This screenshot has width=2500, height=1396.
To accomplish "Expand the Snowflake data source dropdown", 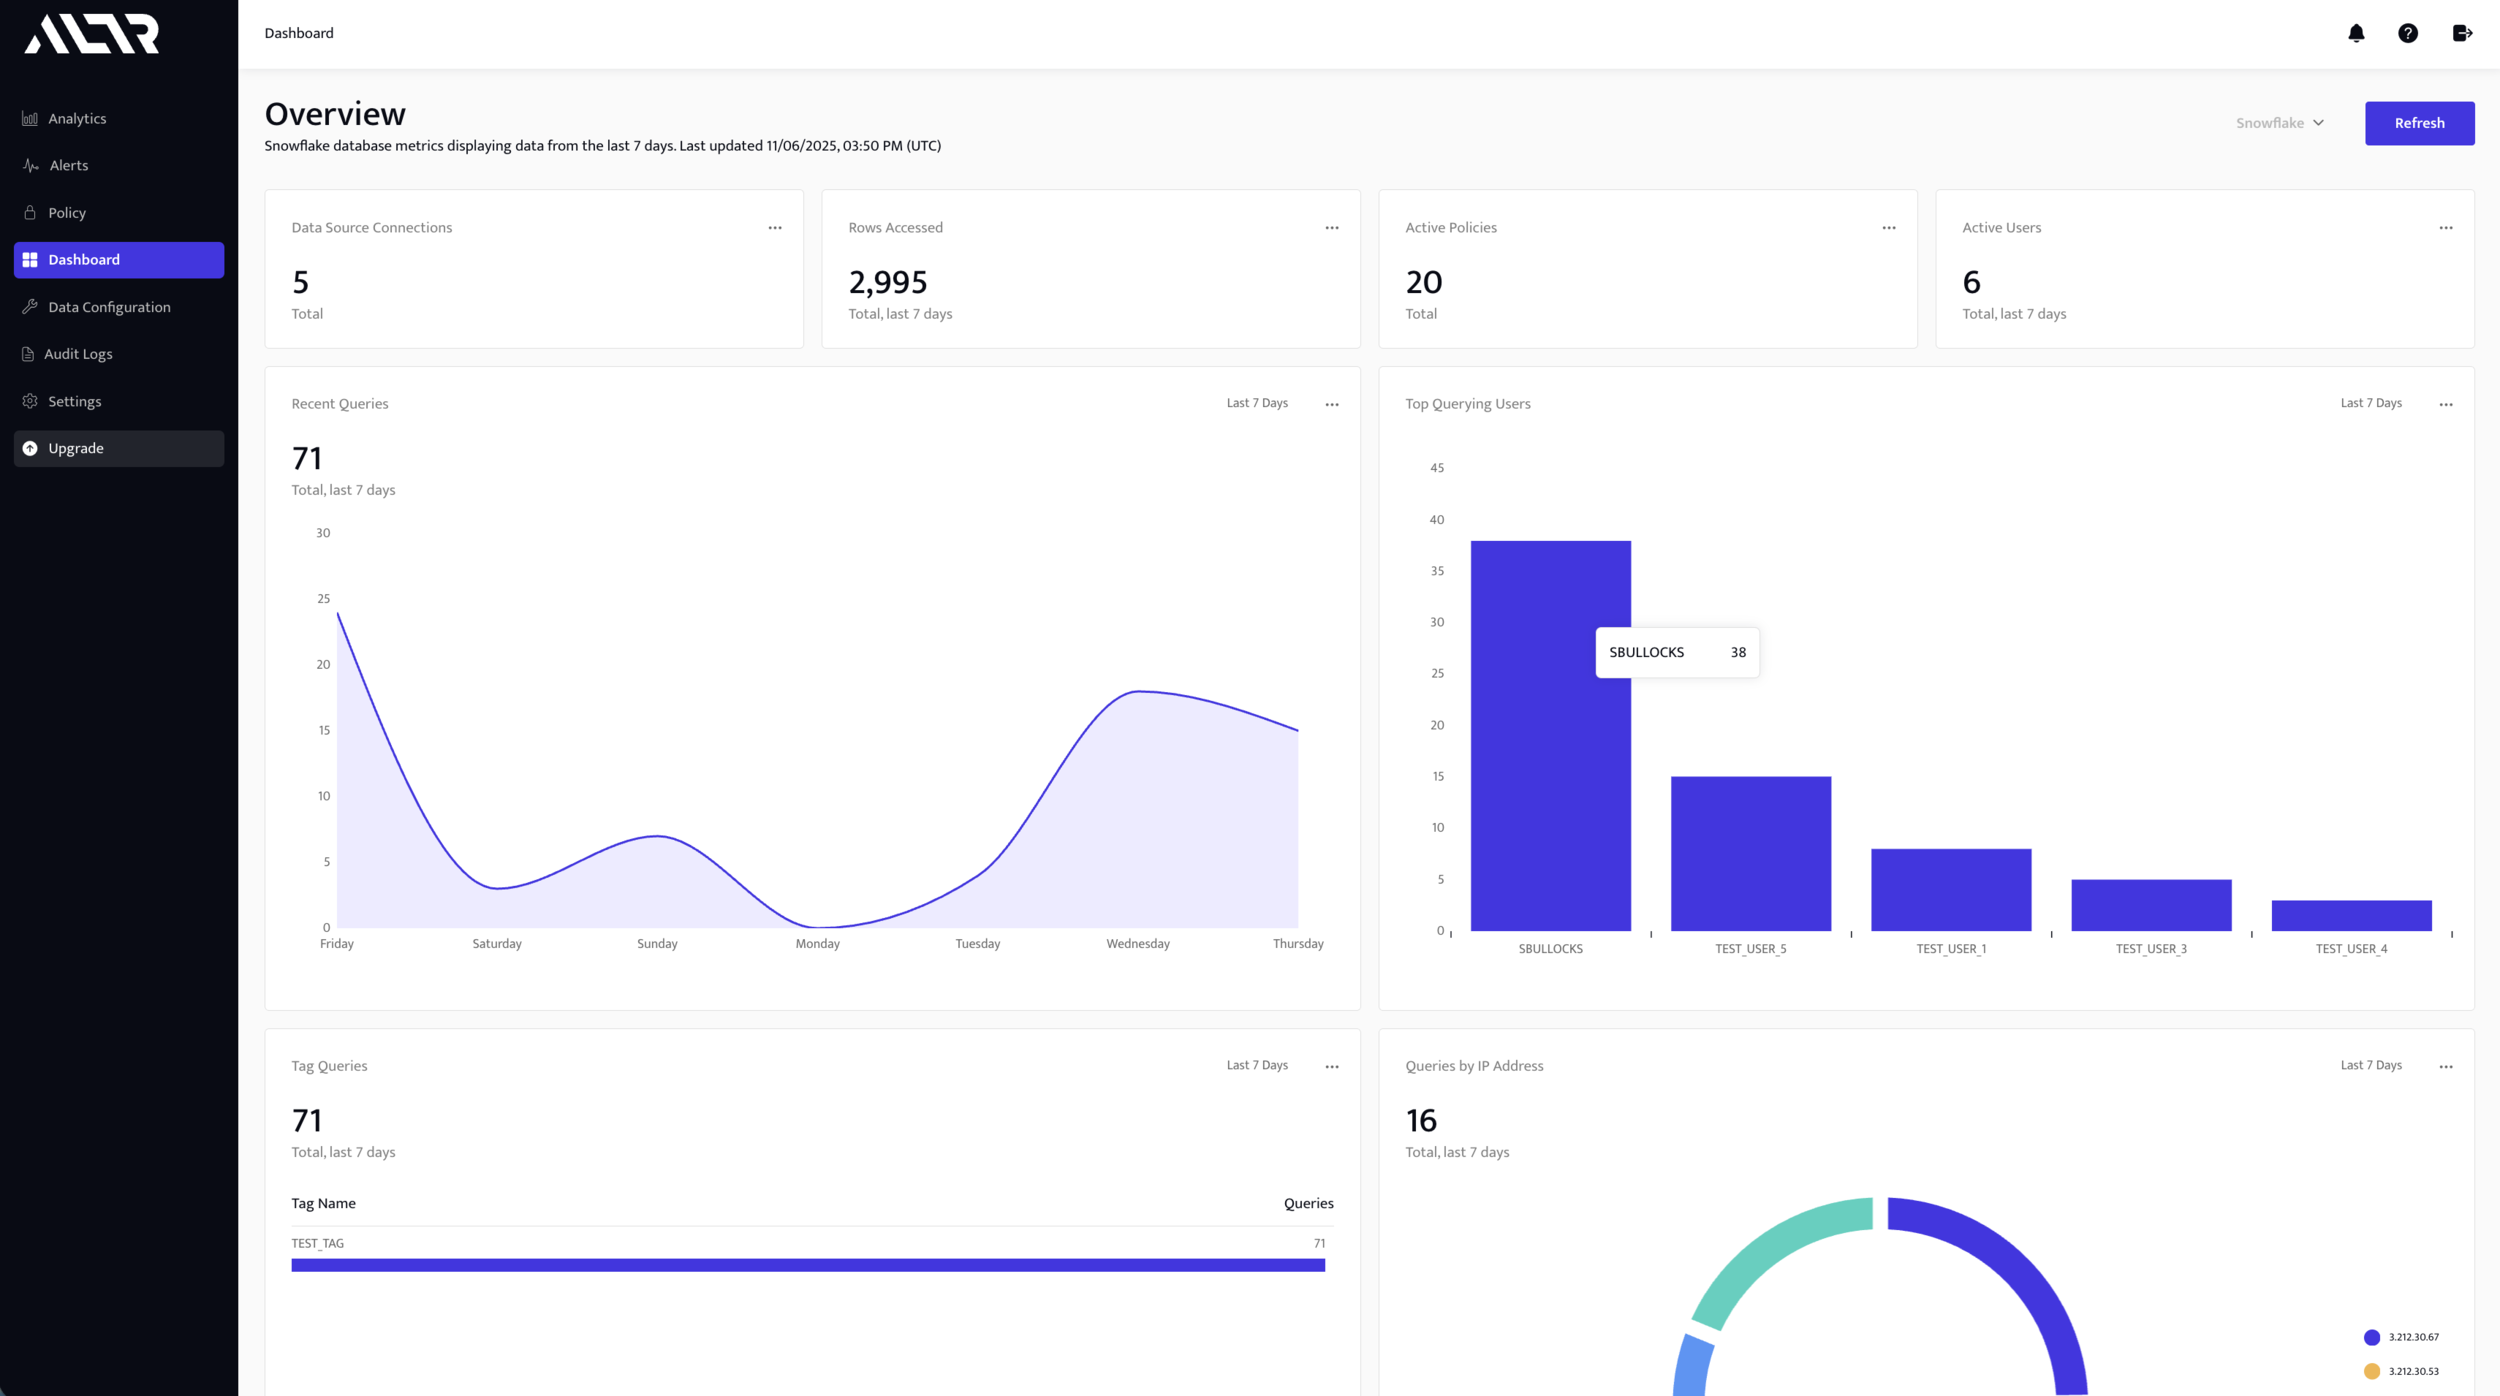I will click(x=2280, y=123).
